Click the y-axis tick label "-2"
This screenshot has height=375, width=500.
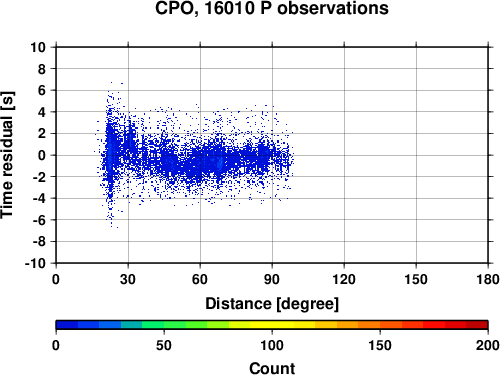click(39, 177)
